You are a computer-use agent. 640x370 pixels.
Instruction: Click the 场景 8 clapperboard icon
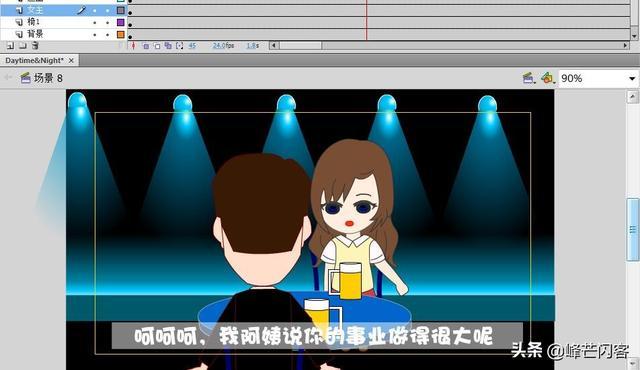coord(25,78)
